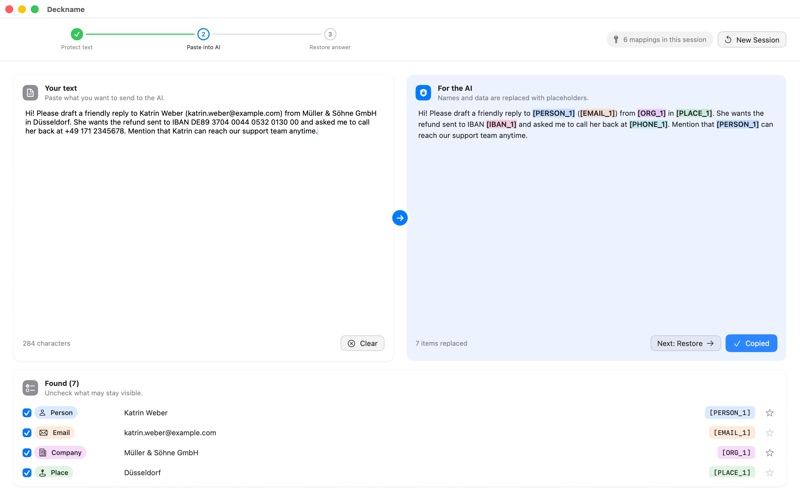Start a New Session
The image size is (800, 500).
(752, 40)
